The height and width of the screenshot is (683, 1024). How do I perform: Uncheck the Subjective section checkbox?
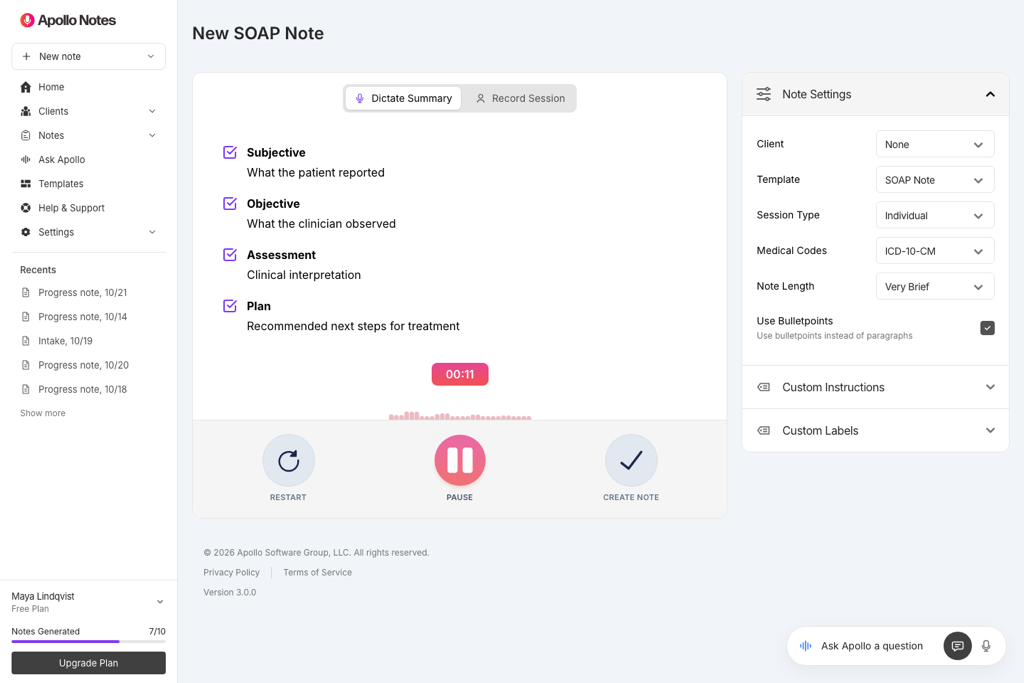pos(230,152)
